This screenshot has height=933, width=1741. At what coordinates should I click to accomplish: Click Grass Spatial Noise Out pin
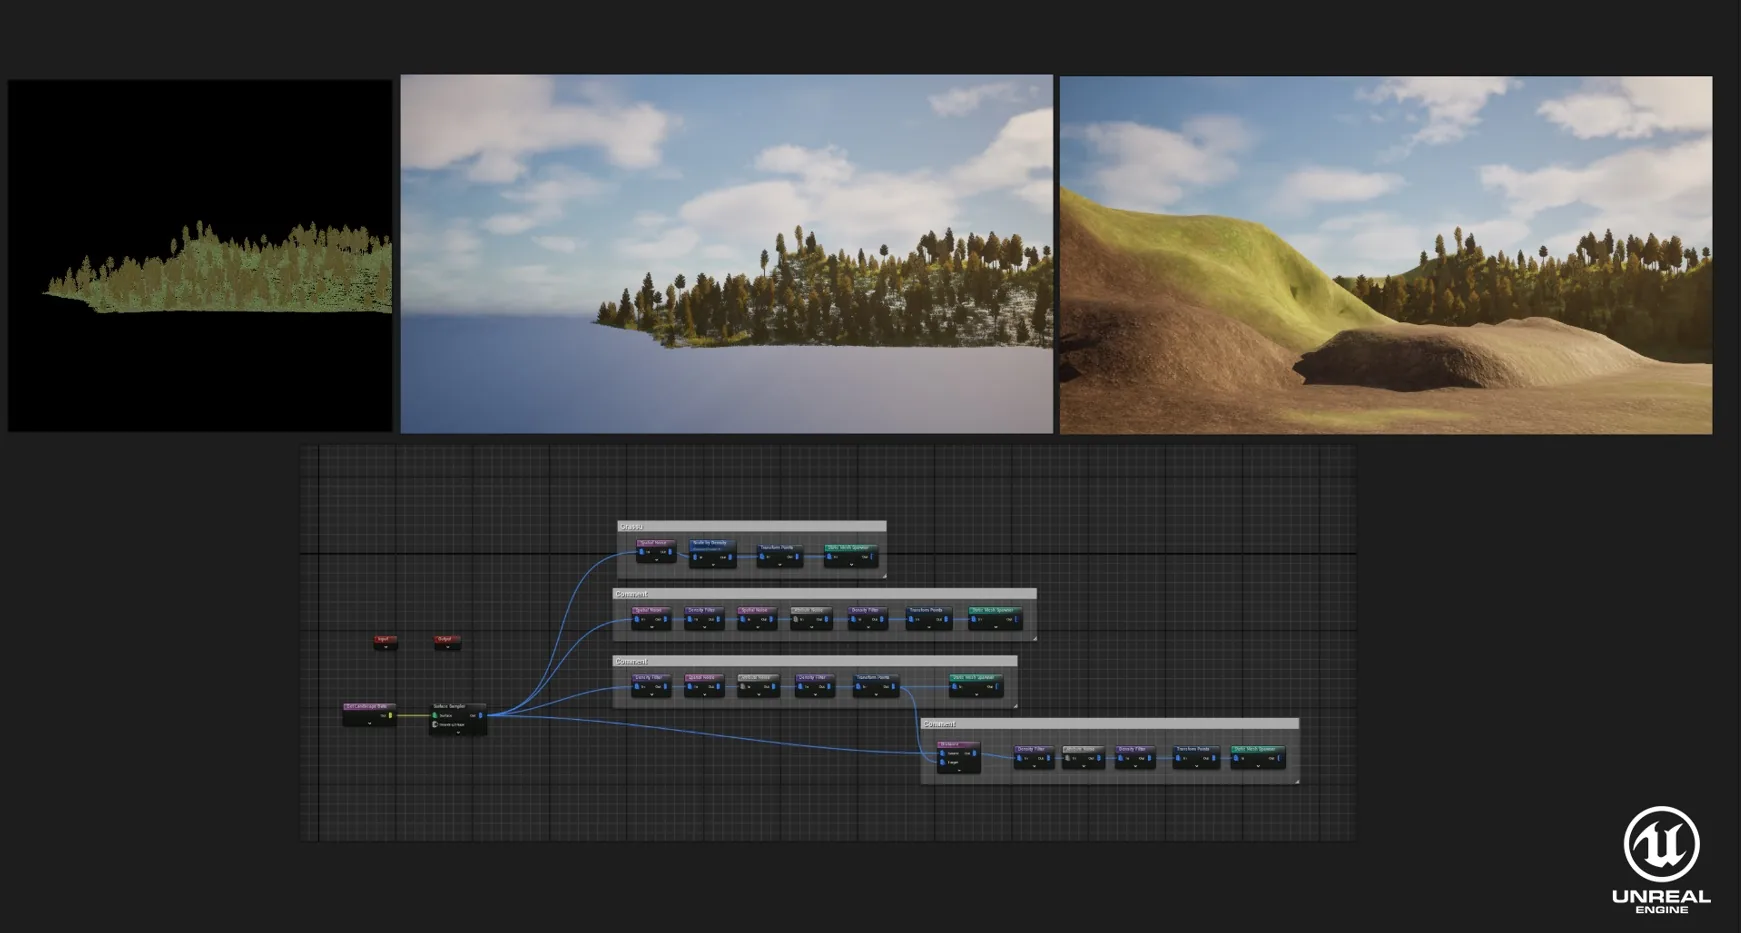[x=670, y=551]
